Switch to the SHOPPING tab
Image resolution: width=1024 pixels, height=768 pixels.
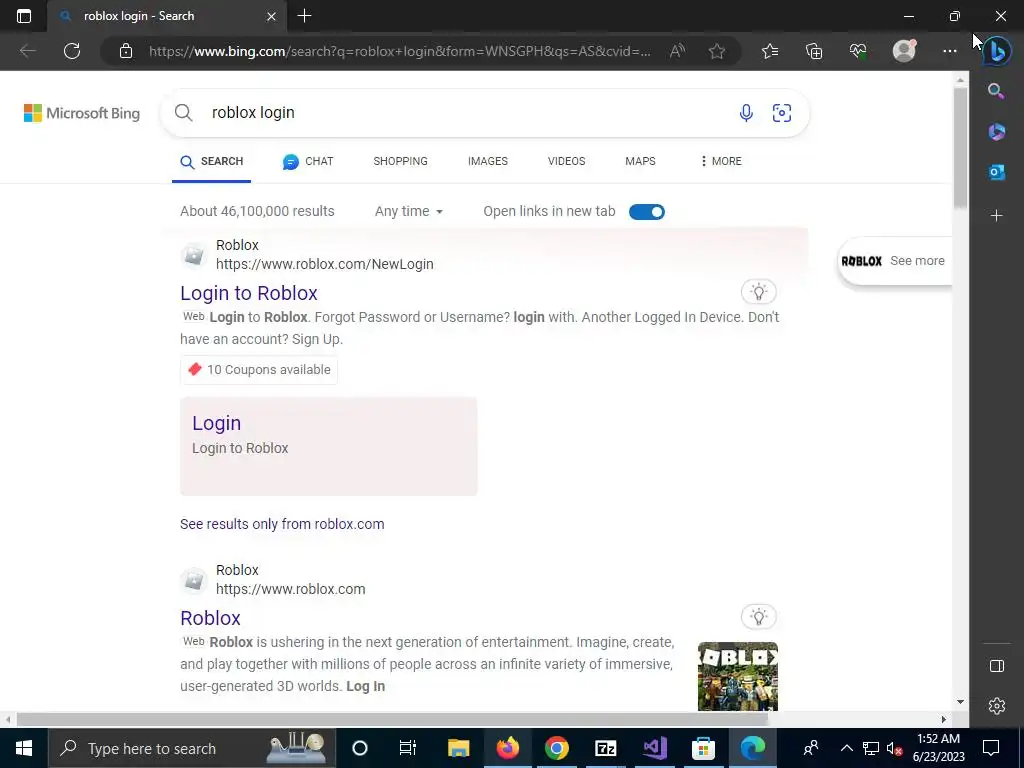click(x=400, y=161)
